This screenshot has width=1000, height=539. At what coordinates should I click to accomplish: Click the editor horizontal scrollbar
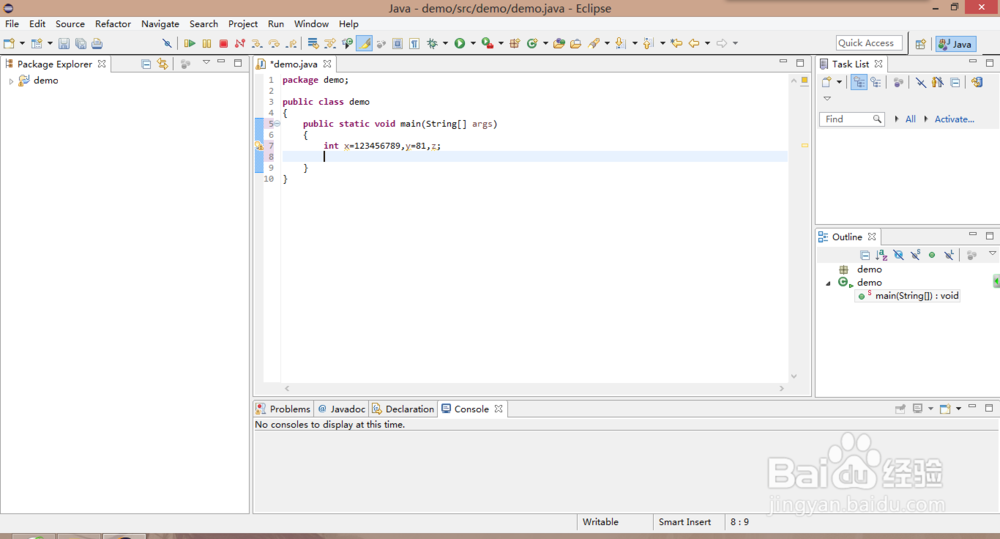(534, 388)
